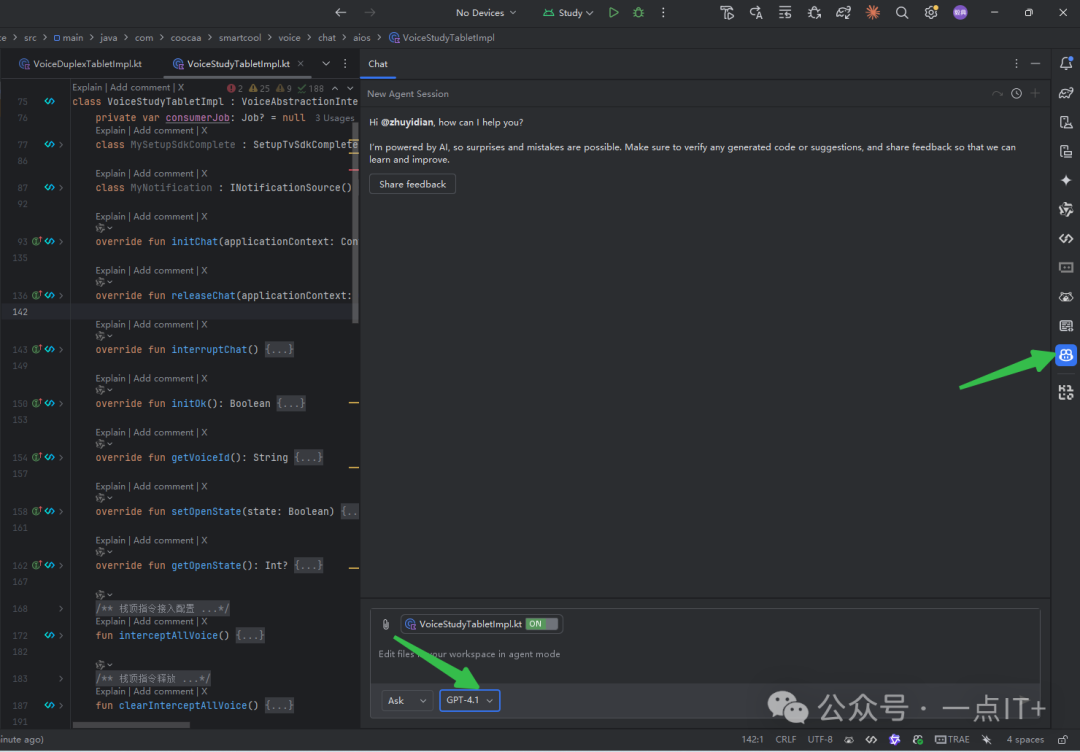Click the coocaa breadcrumb

point(186,38)
